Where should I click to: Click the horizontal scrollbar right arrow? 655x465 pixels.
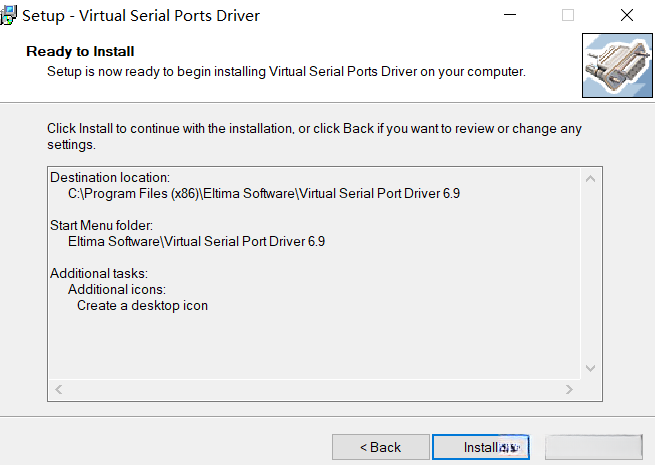[569, 389]
